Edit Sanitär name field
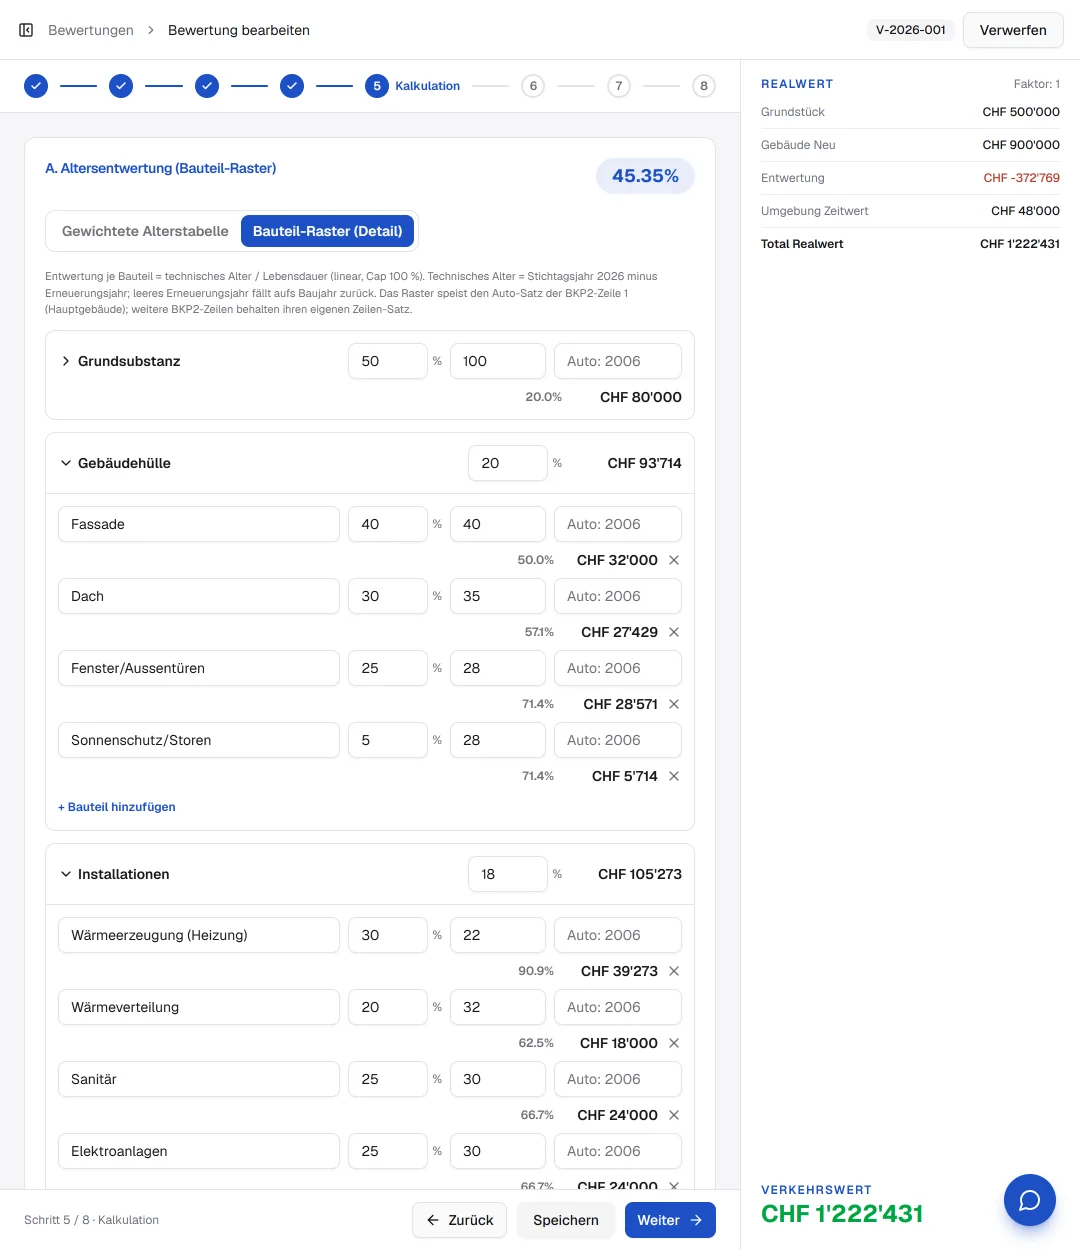The image size is (1080, 1250). point(199,1079)
